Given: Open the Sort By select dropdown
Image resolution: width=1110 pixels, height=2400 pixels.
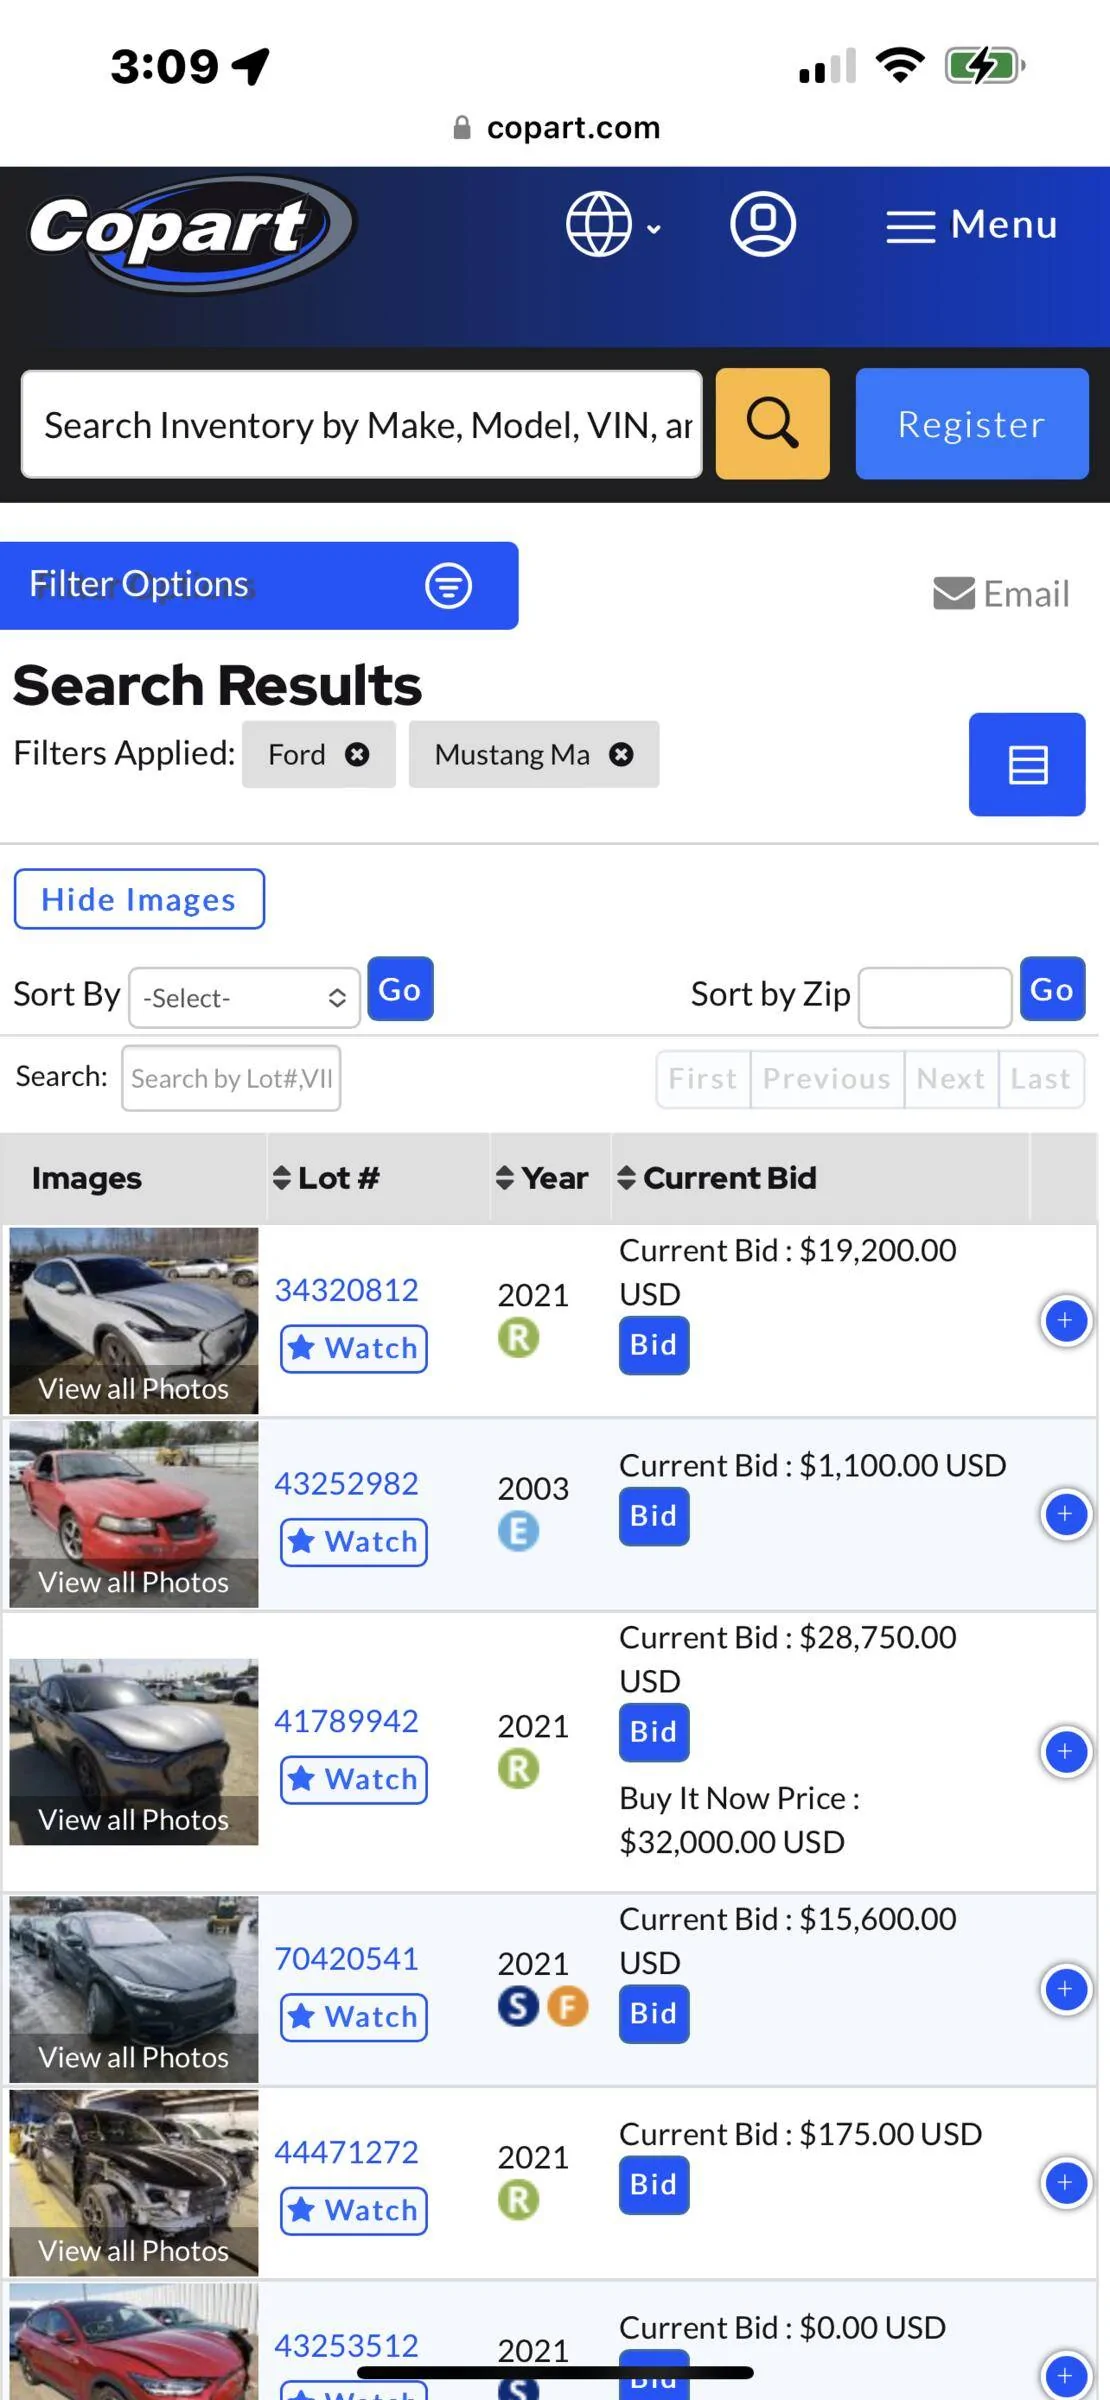Looking at the screenshot, I should [x=244, y=997].
